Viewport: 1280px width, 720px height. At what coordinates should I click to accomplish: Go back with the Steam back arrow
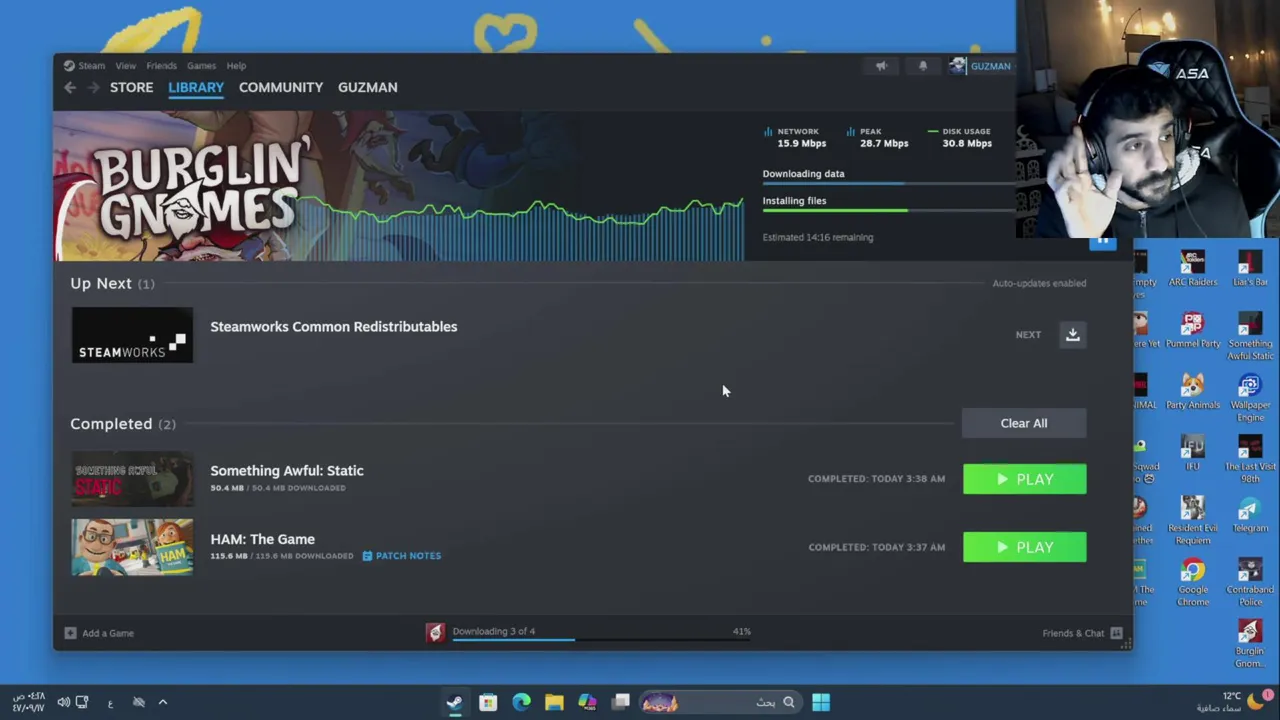70,88
